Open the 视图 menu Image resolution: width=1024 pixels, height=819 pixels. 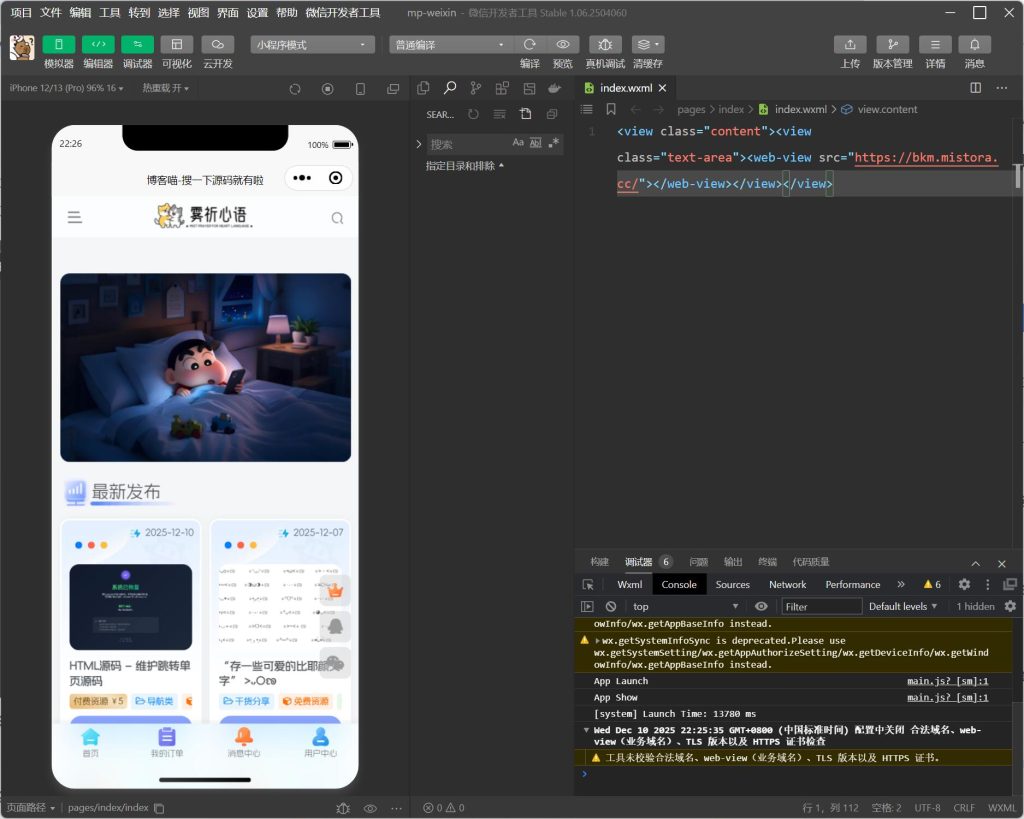pyautogui.click(x=196, y=13)
